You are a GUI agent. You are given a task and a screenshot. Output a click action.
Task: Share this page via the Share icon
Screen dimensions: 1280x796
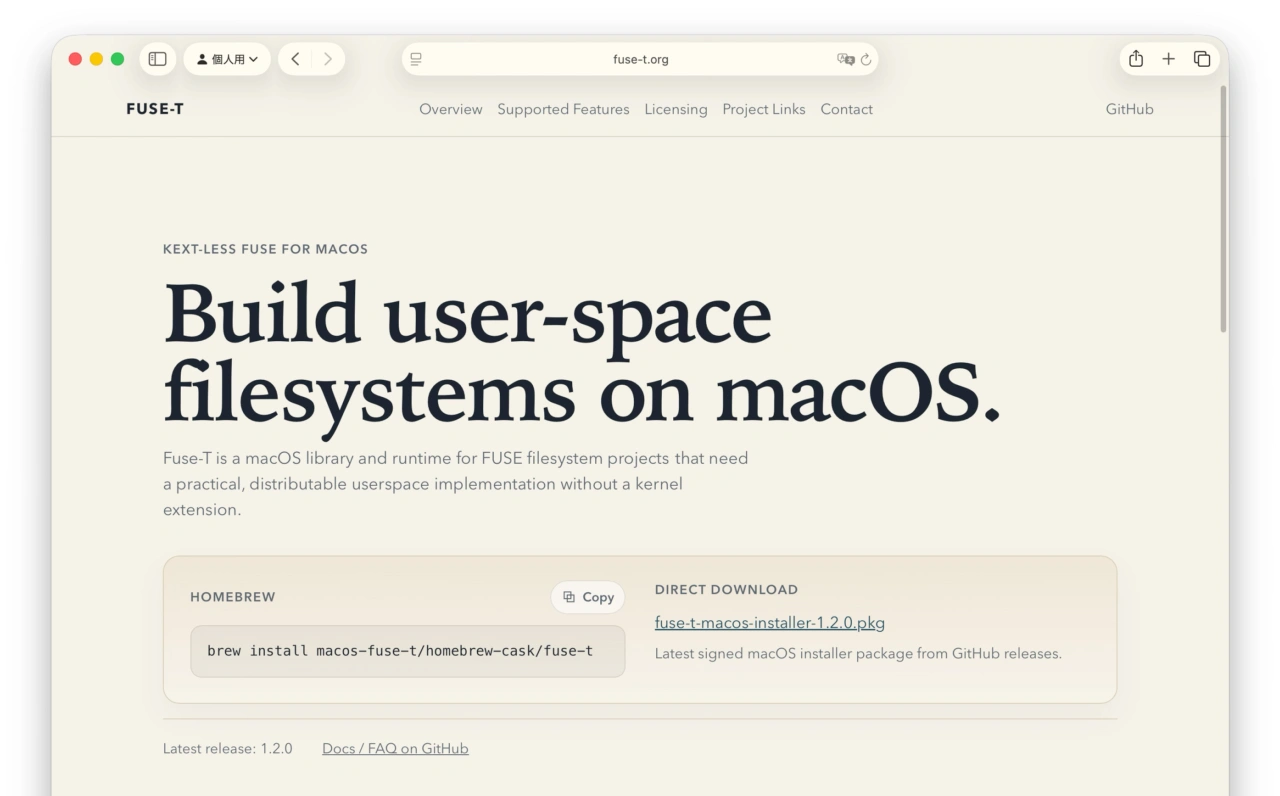tap(1135, 59)
